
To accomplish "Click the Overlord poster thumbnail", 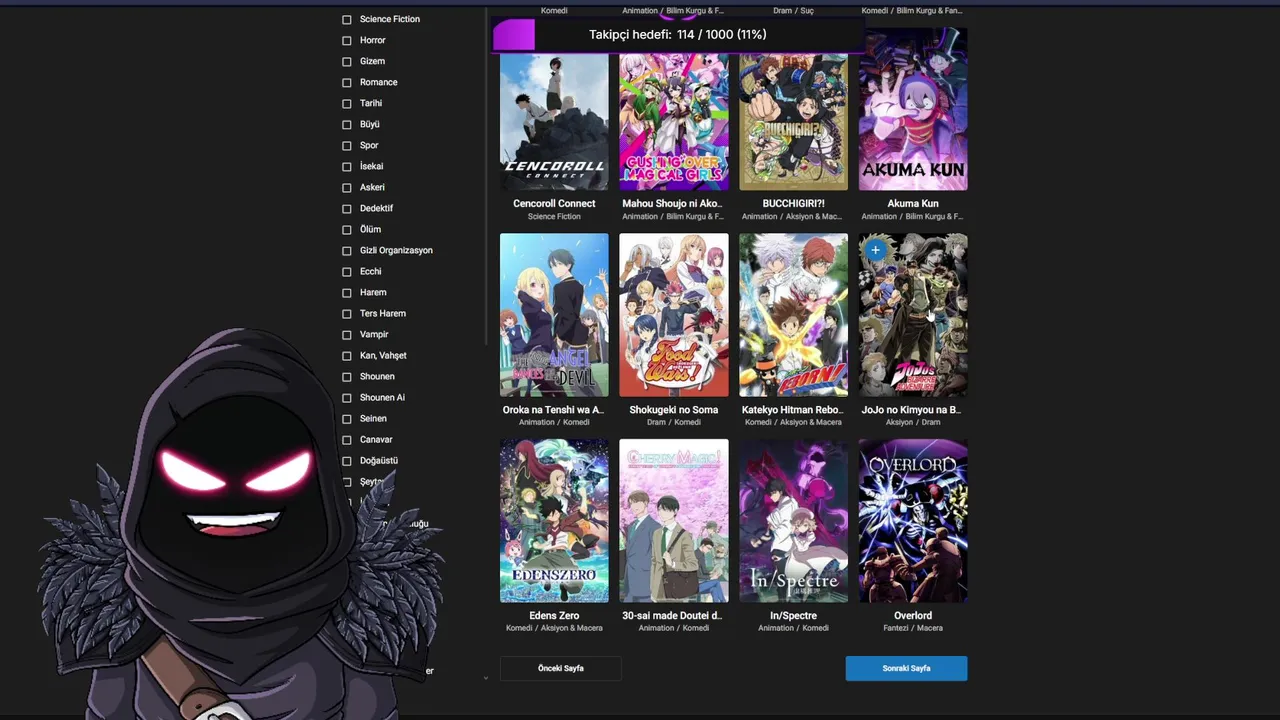I will click(x=913, y=521).
